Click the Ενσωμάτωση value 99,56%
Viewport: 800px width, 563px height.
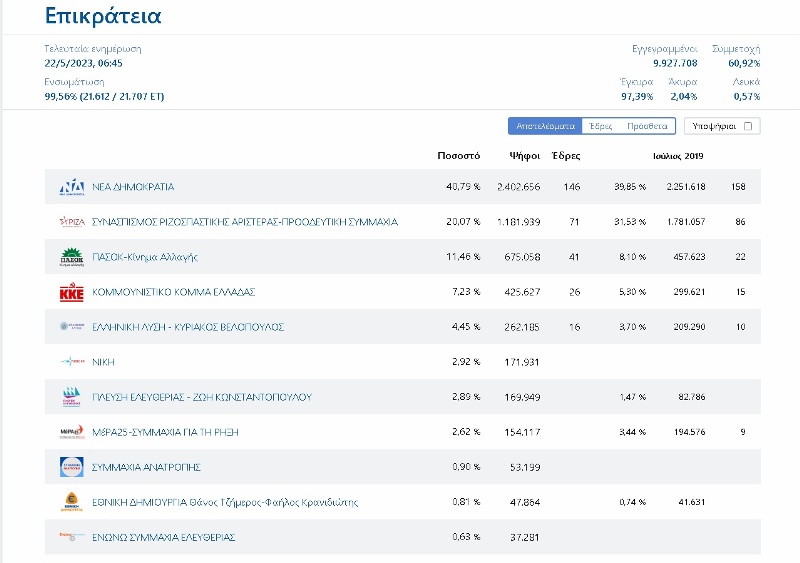point(104,96)
